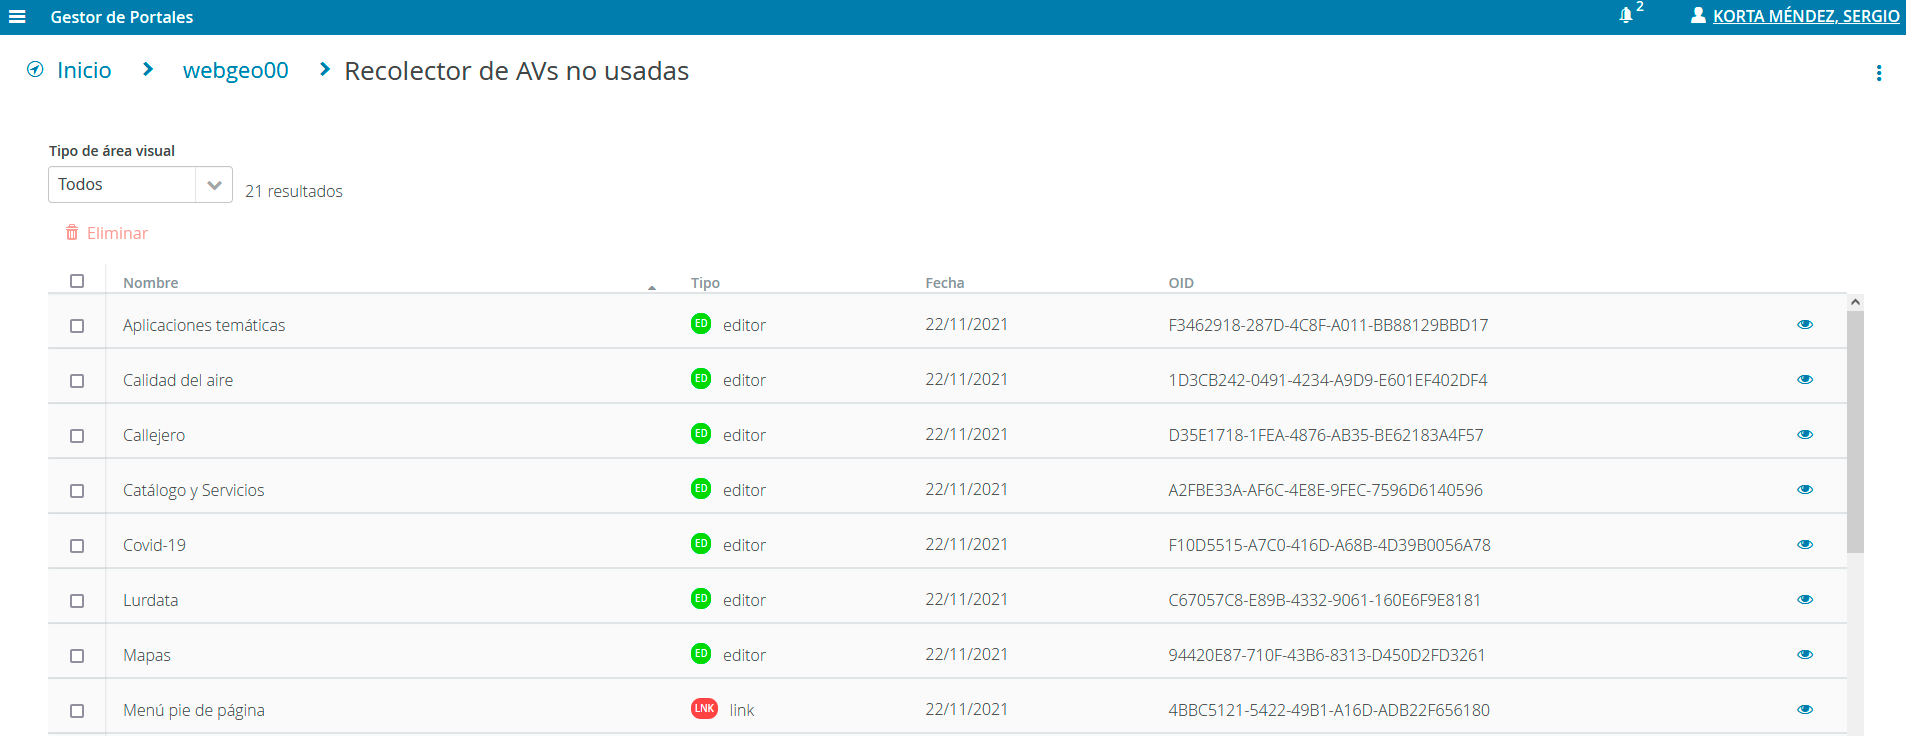Sort by the Nombre column arrow
The image size is (1906, 736).
click(x=652, y=287)
